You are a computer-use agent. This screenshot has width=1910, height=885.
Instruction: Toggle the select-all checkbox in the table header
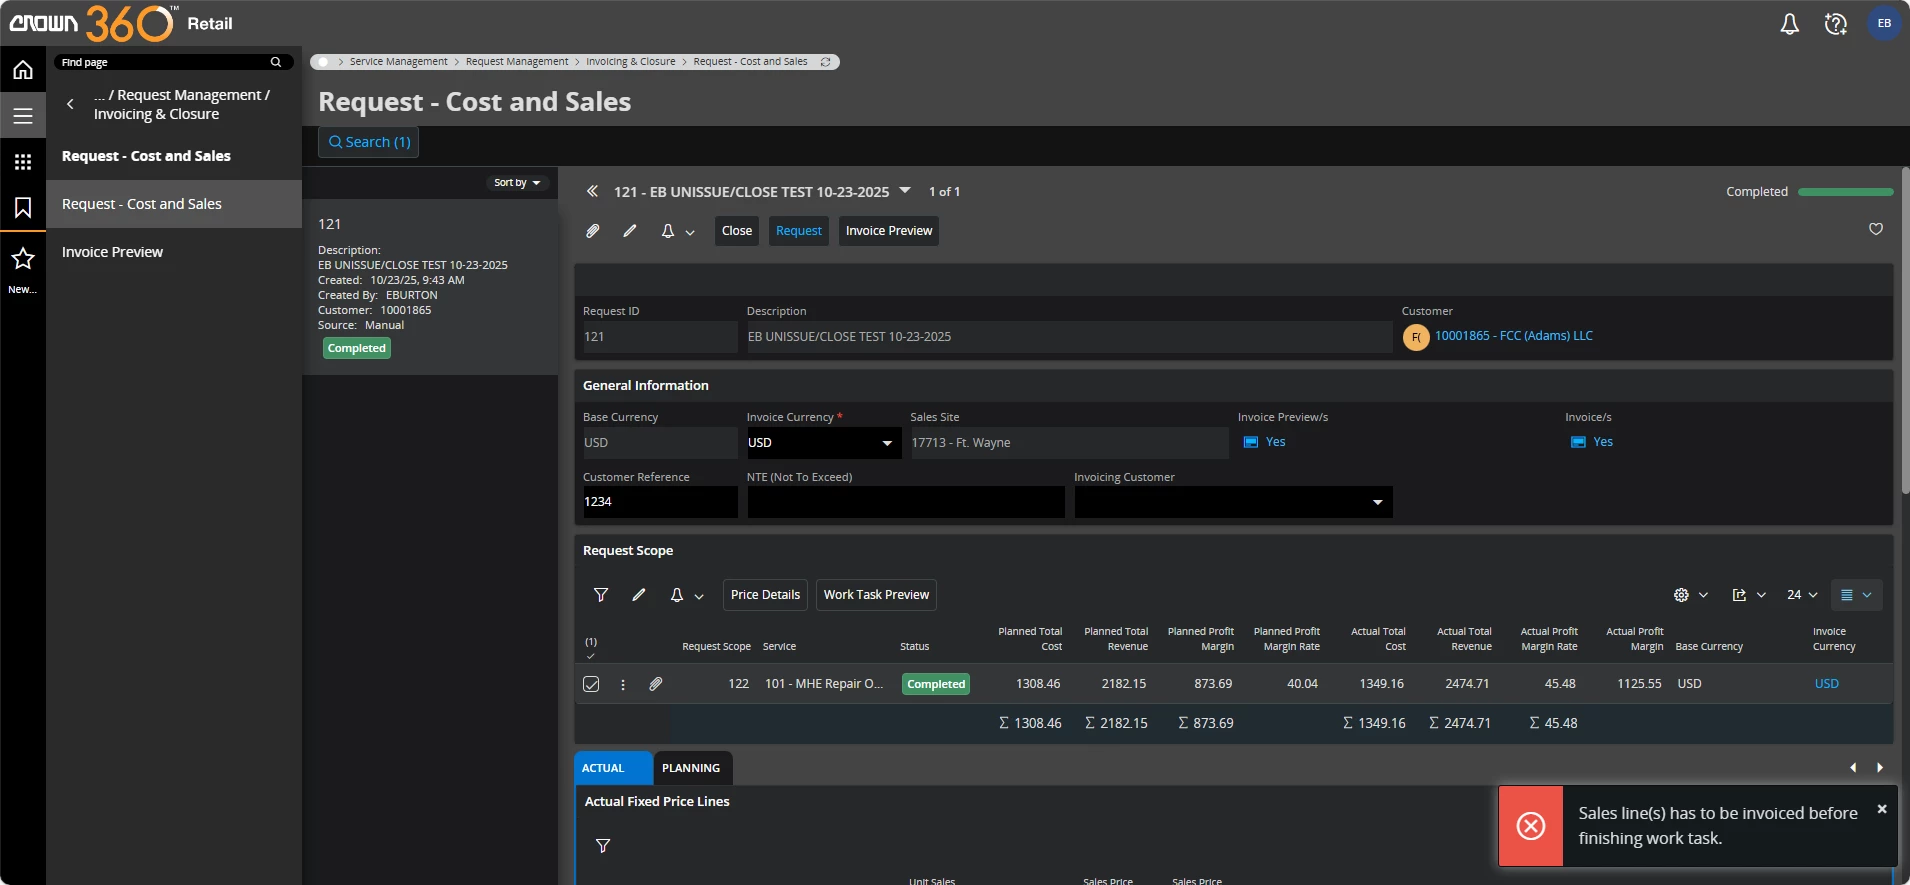pos(591,656)
